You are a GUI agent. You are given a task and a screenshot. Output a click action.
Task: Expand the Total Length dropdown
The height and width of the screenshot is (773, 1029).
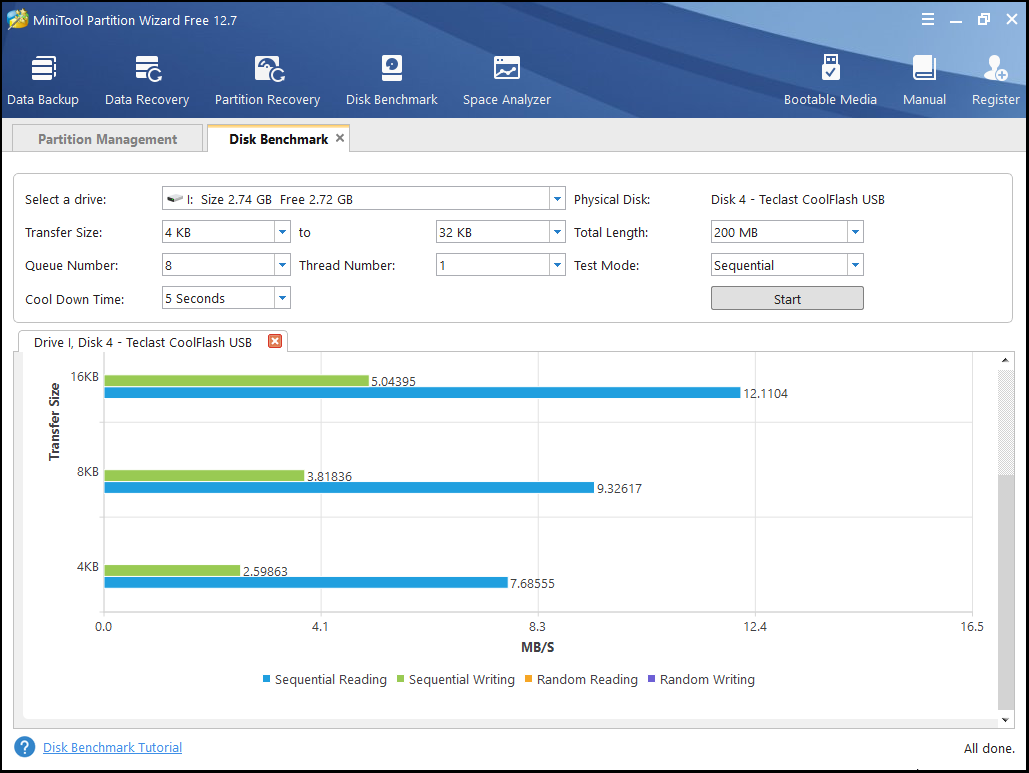tap(855, 232)
